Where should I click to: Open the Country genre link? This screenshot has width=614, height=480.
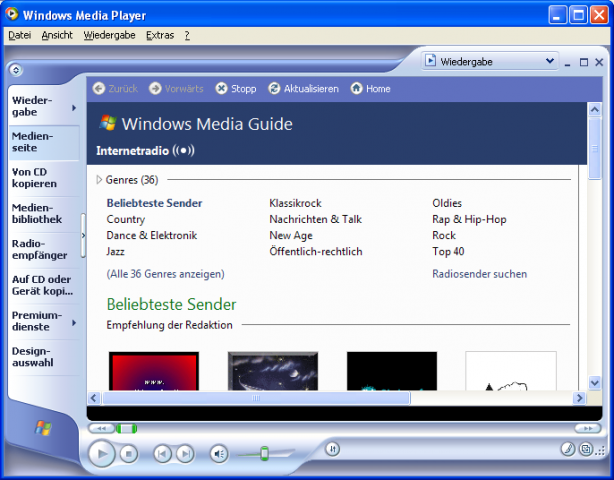click(126, 219)
